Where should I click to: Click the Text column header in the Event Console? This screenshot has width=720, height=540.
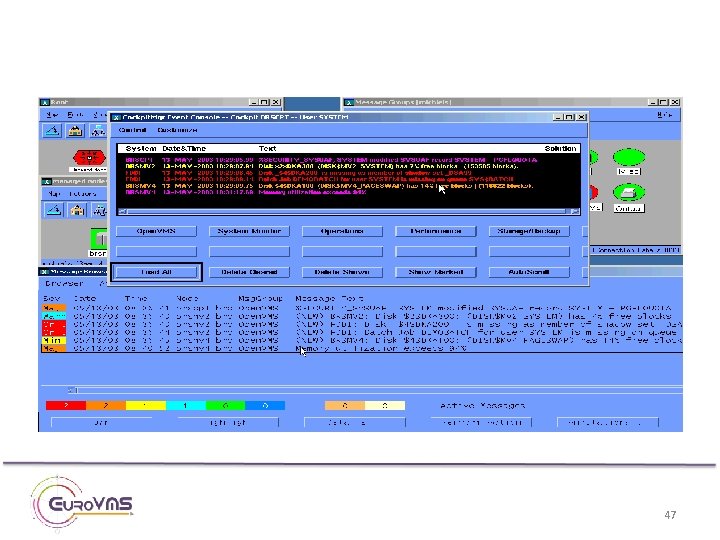267,148
